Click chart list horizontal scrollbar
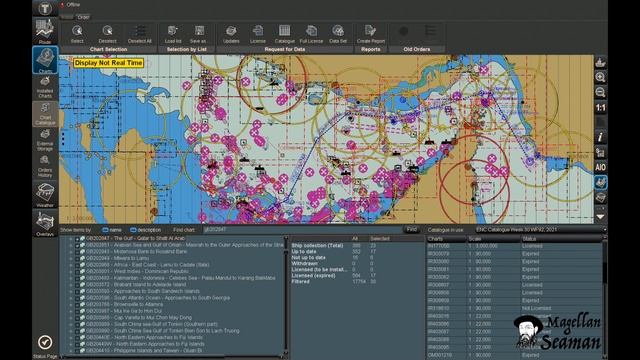The image size is (640, 360). tap(171, 357)
